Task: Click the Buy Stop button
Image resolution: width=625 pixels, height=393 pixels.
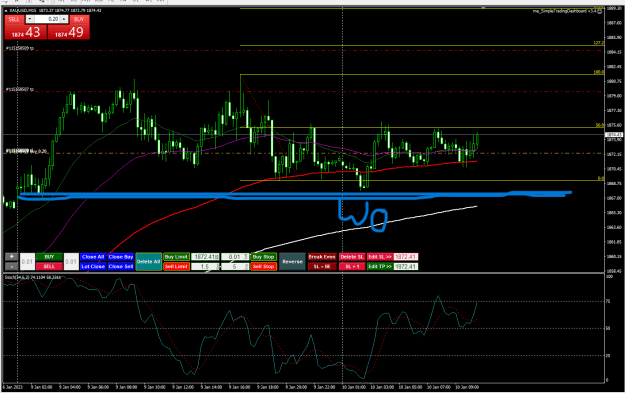Action: pos(263,257)
